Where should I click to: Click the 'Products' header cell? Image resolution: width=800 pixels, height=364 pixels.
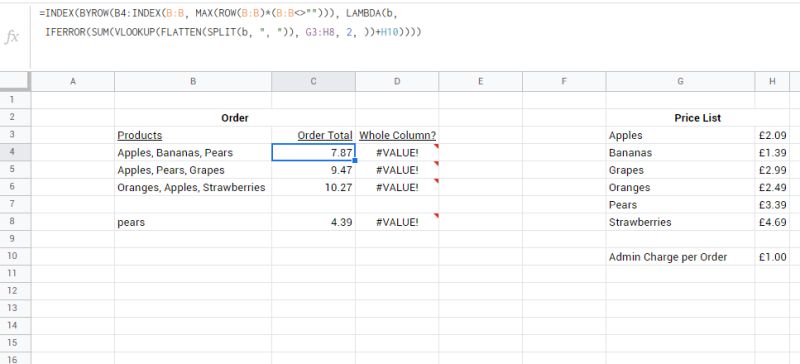coord(193,135)
